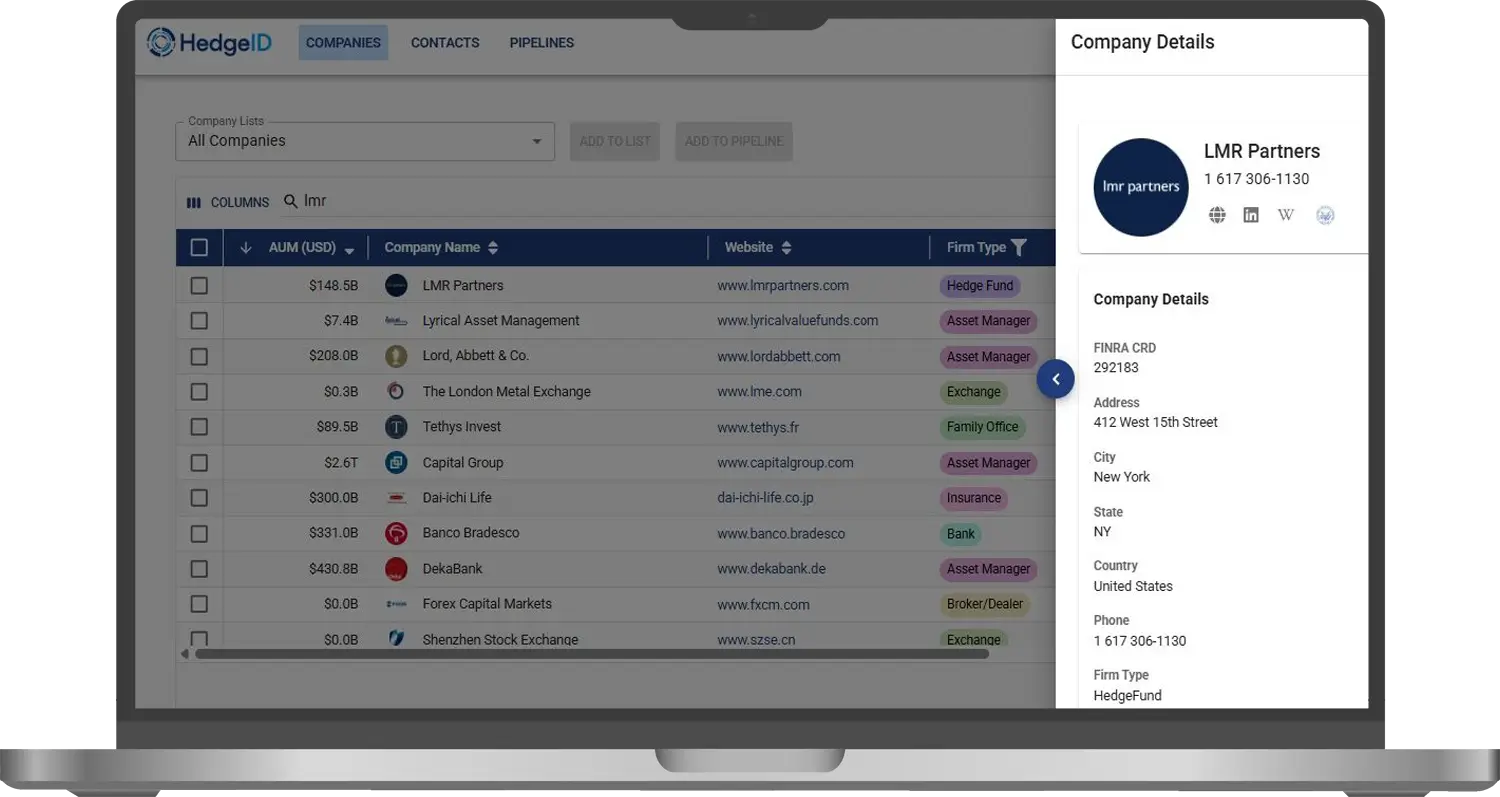The width and height of the screenshot is (1500, 797).
Task: Open the LMR Partners website globe icon
Action: [1217, 215]
